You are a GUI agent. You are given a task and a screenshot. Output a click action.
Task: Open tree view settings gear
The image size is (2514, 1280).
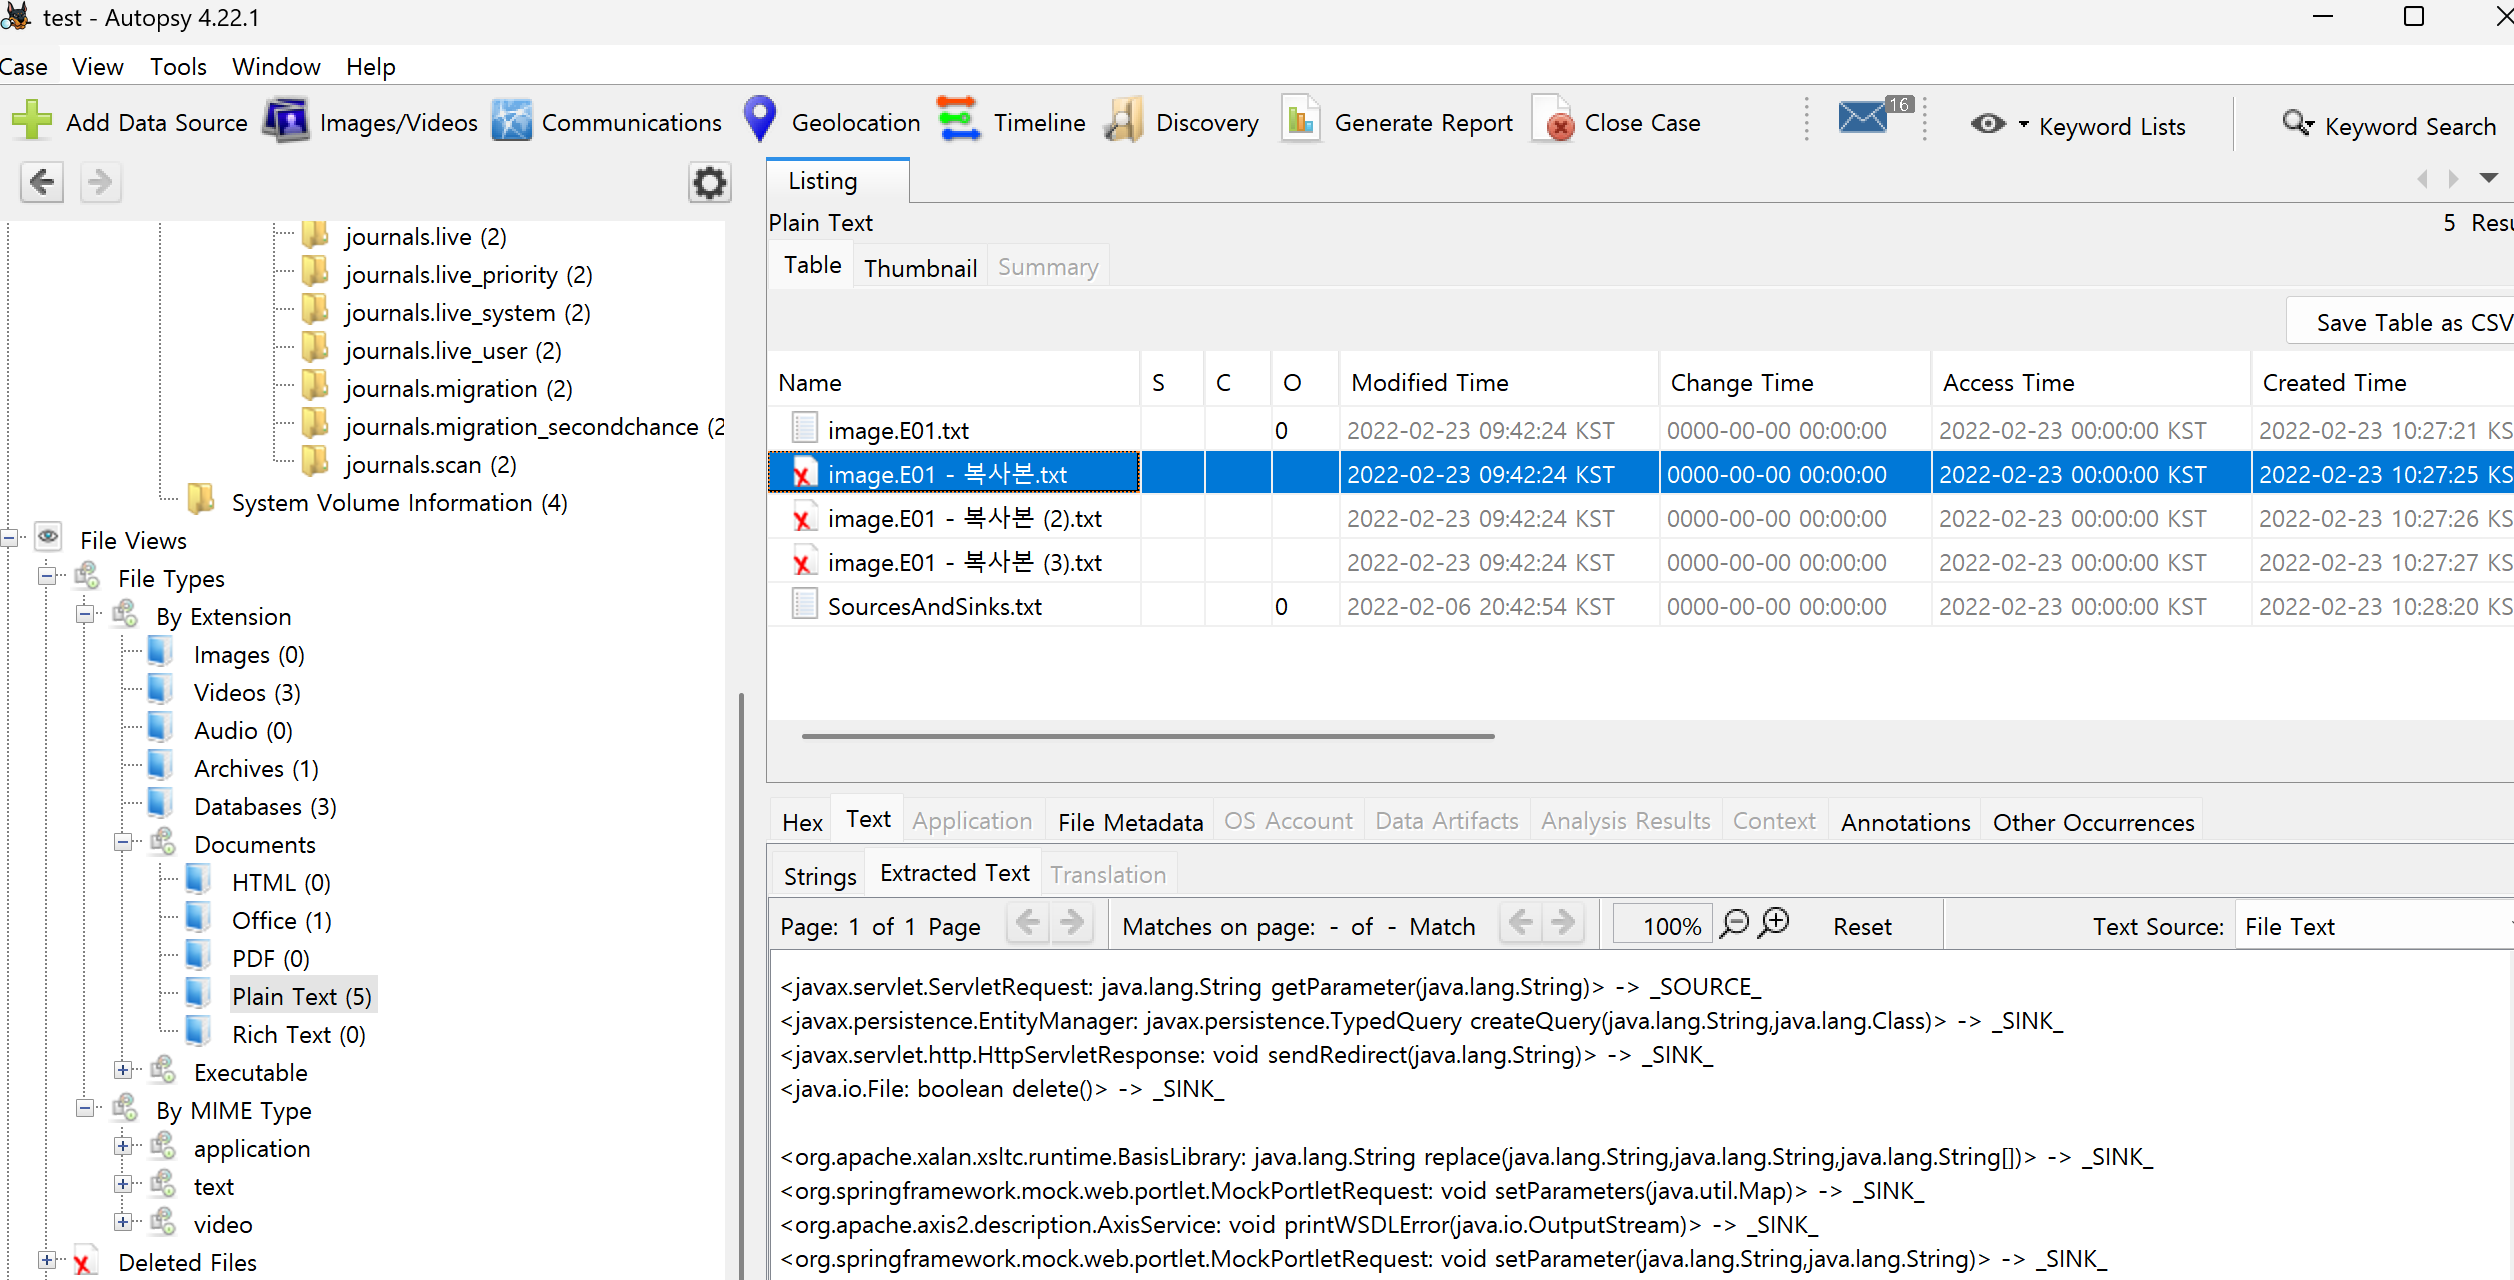pos(709,182)
